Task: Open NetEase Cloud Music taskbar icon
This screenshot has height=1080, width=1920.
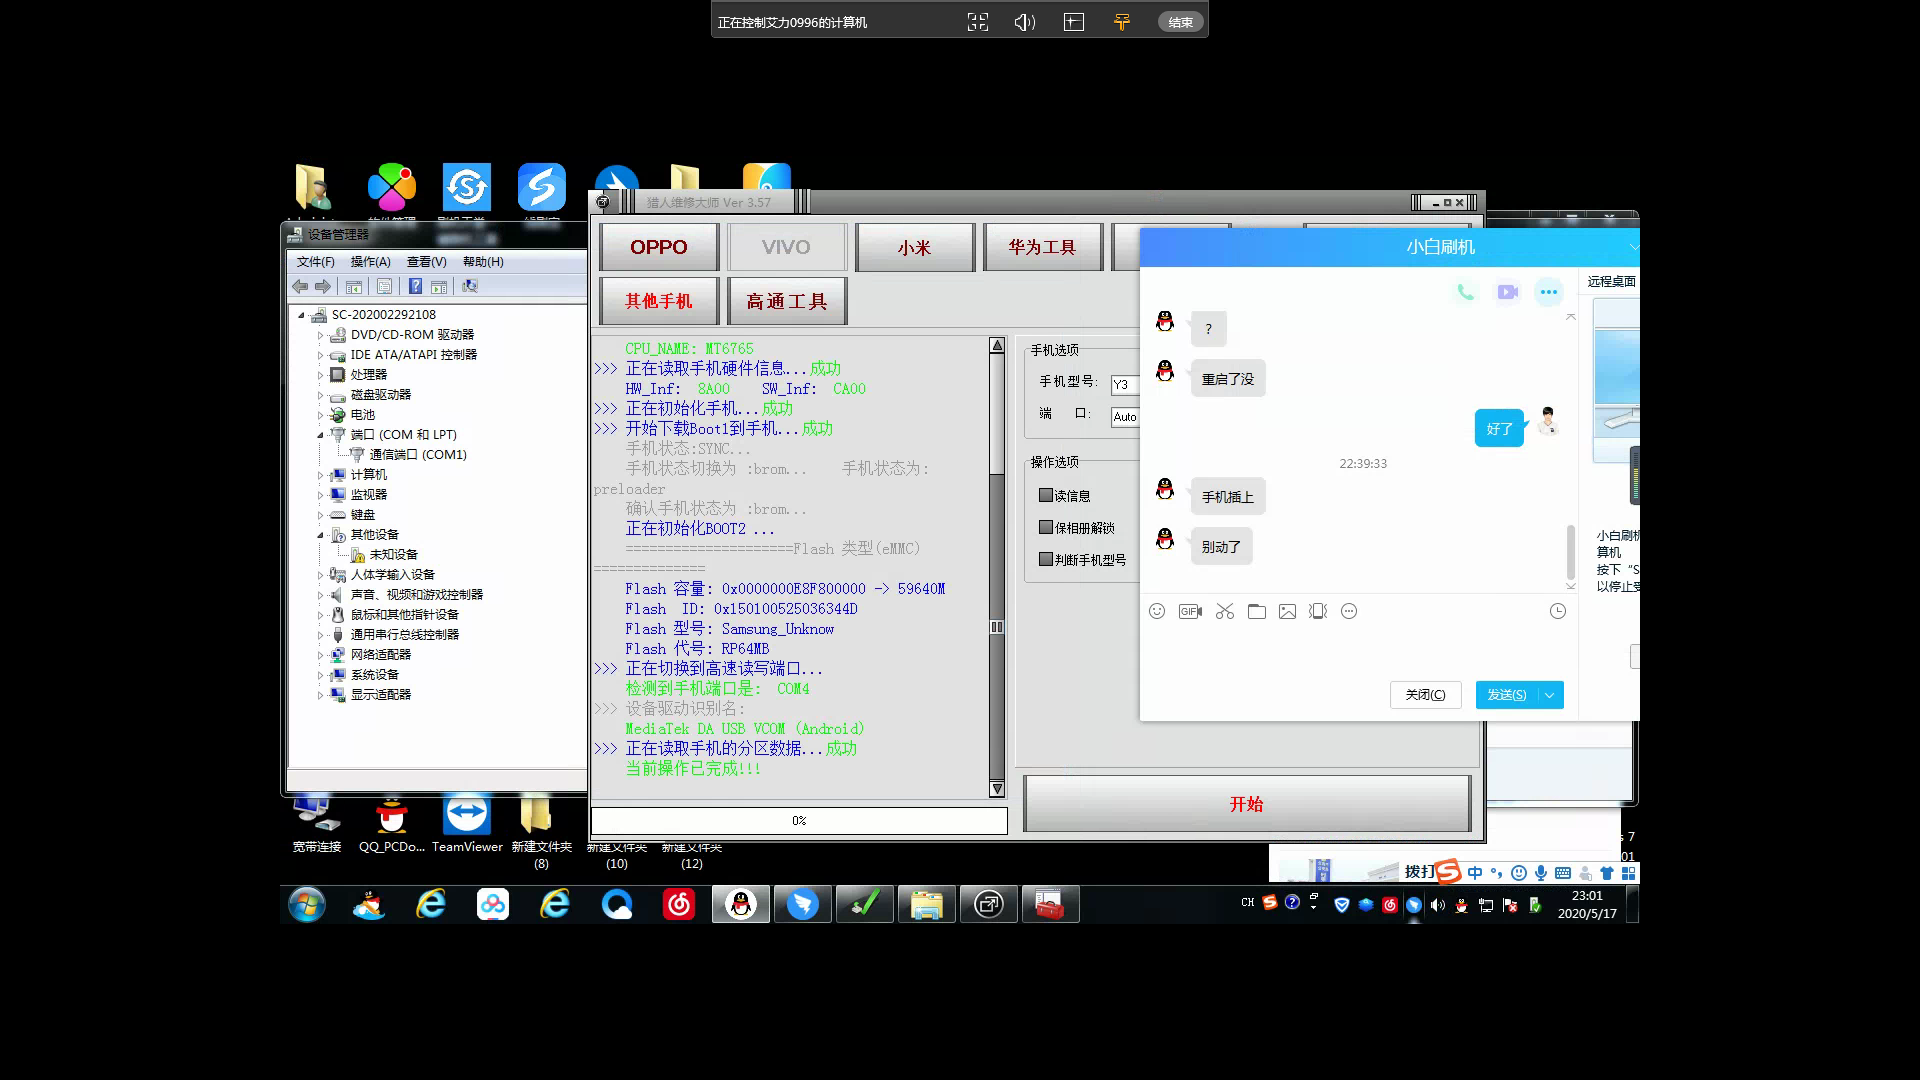Action: (679, 905)
